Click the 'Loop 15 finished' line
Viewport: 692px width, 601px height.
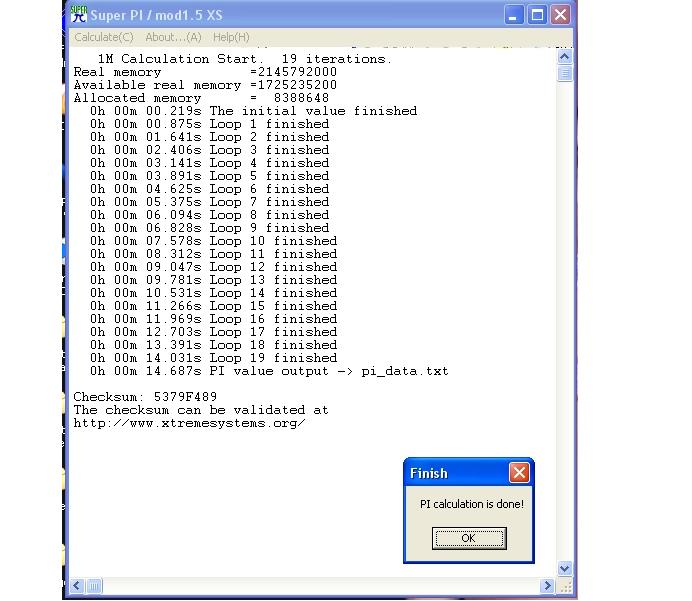pos(214,306)
